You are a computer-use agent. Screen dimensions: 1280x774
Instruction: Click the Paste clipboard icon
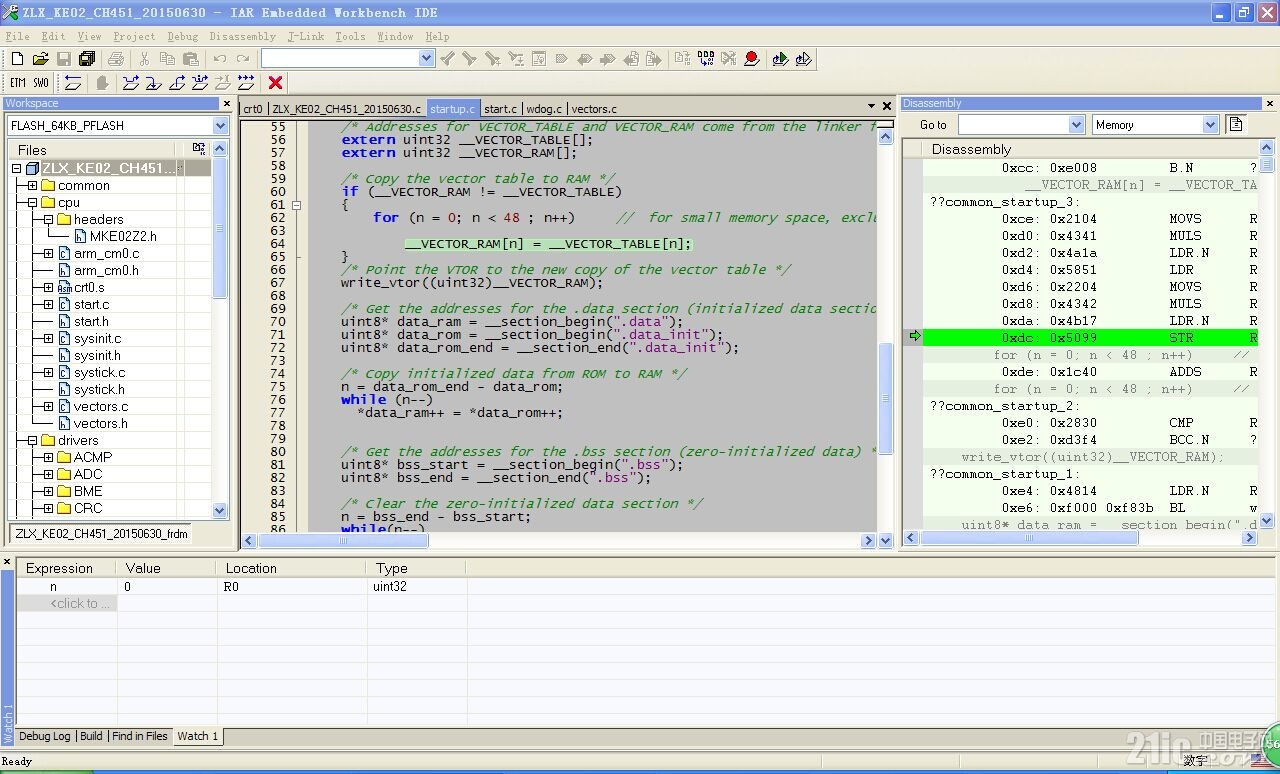pyautogui.click(x=190, y=59)
